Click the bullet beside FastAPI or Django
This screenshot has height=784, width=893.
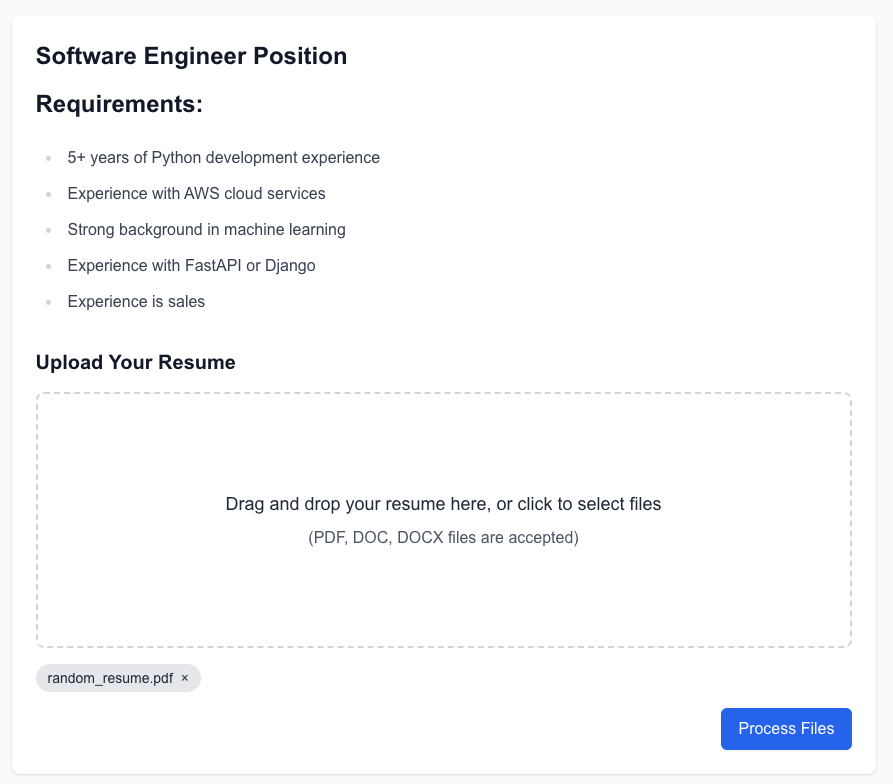(48, 266)
